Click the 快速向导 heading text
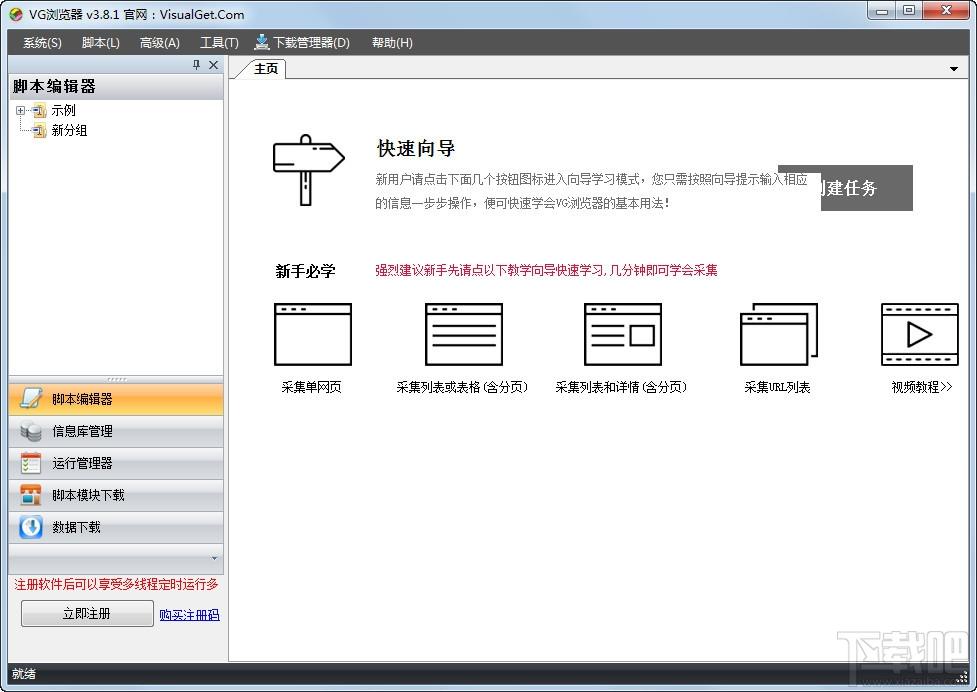 (x=416, y=148)
